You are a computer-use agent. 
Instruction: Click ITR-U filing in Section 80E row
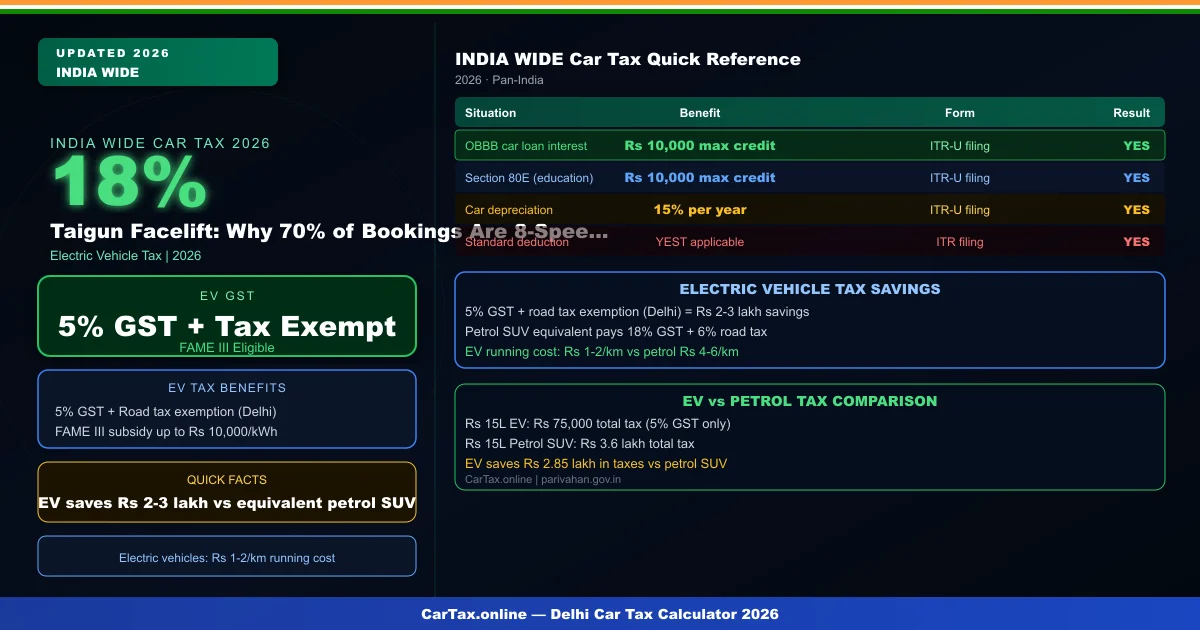[x=960, y=178]
